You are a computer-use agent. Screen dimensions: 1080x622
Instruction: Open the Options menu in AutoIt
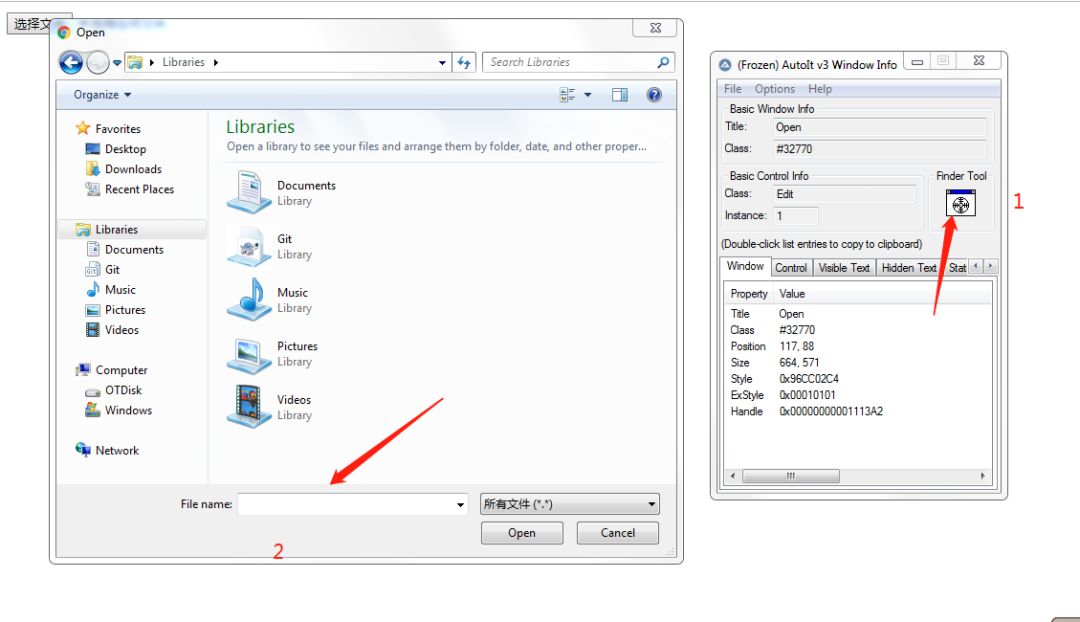click(775, 89)
